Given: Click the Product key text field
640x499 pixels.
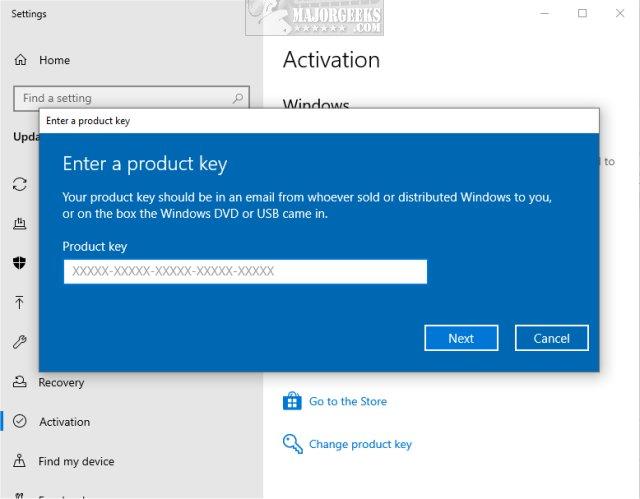Looking at the screenshot, I should 245,271.
